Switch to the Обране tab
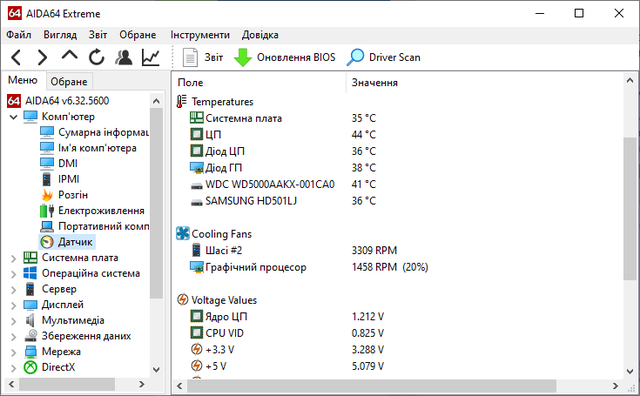640x396 pixels. click(x=69, y=82)
